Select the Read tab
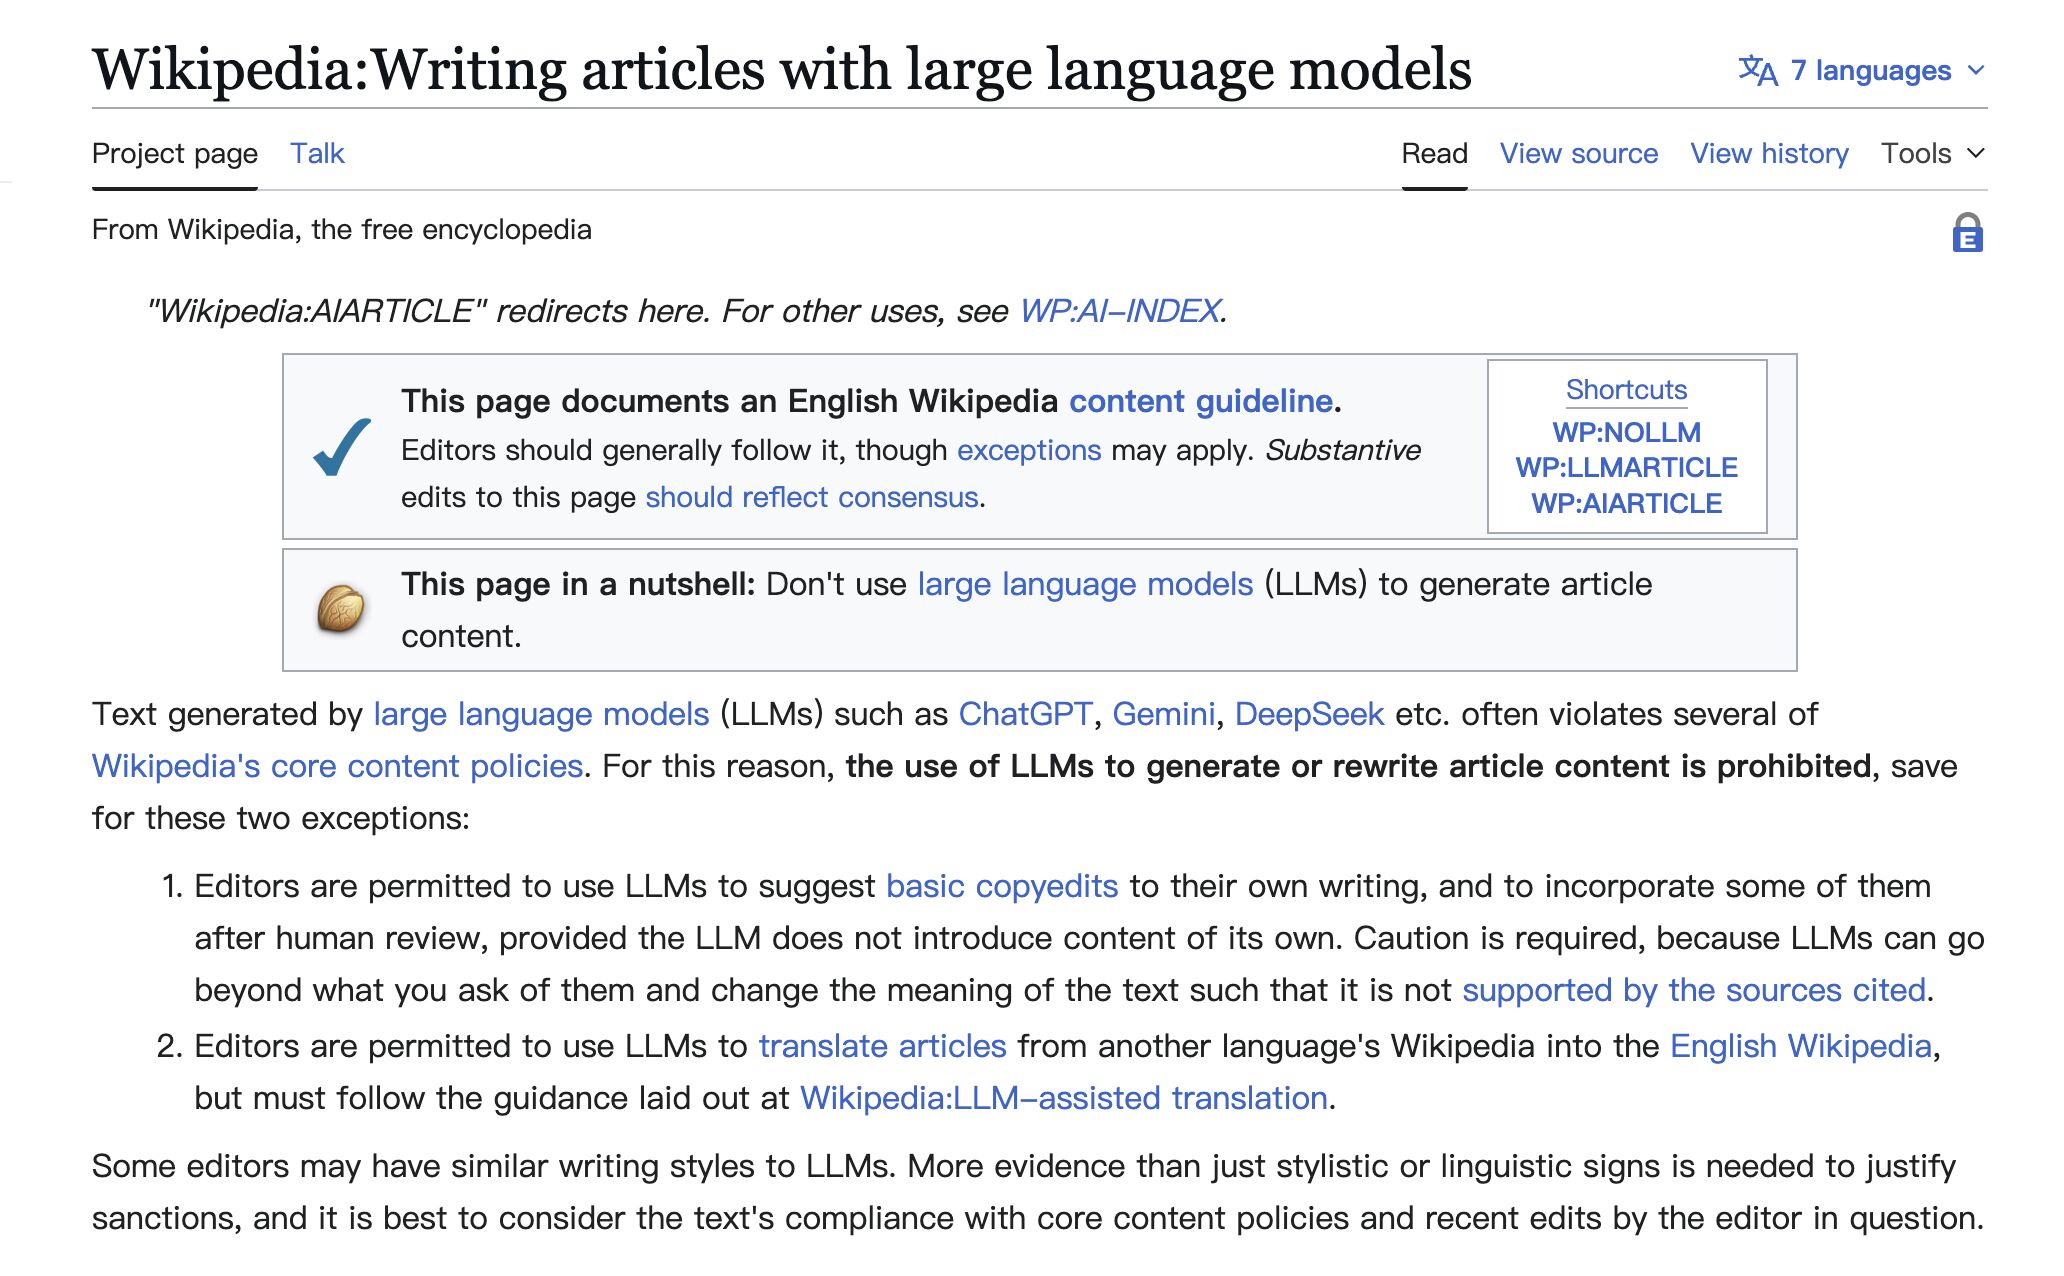Viewport: 2064px width, 1276px height. [x=1434, y=153]
